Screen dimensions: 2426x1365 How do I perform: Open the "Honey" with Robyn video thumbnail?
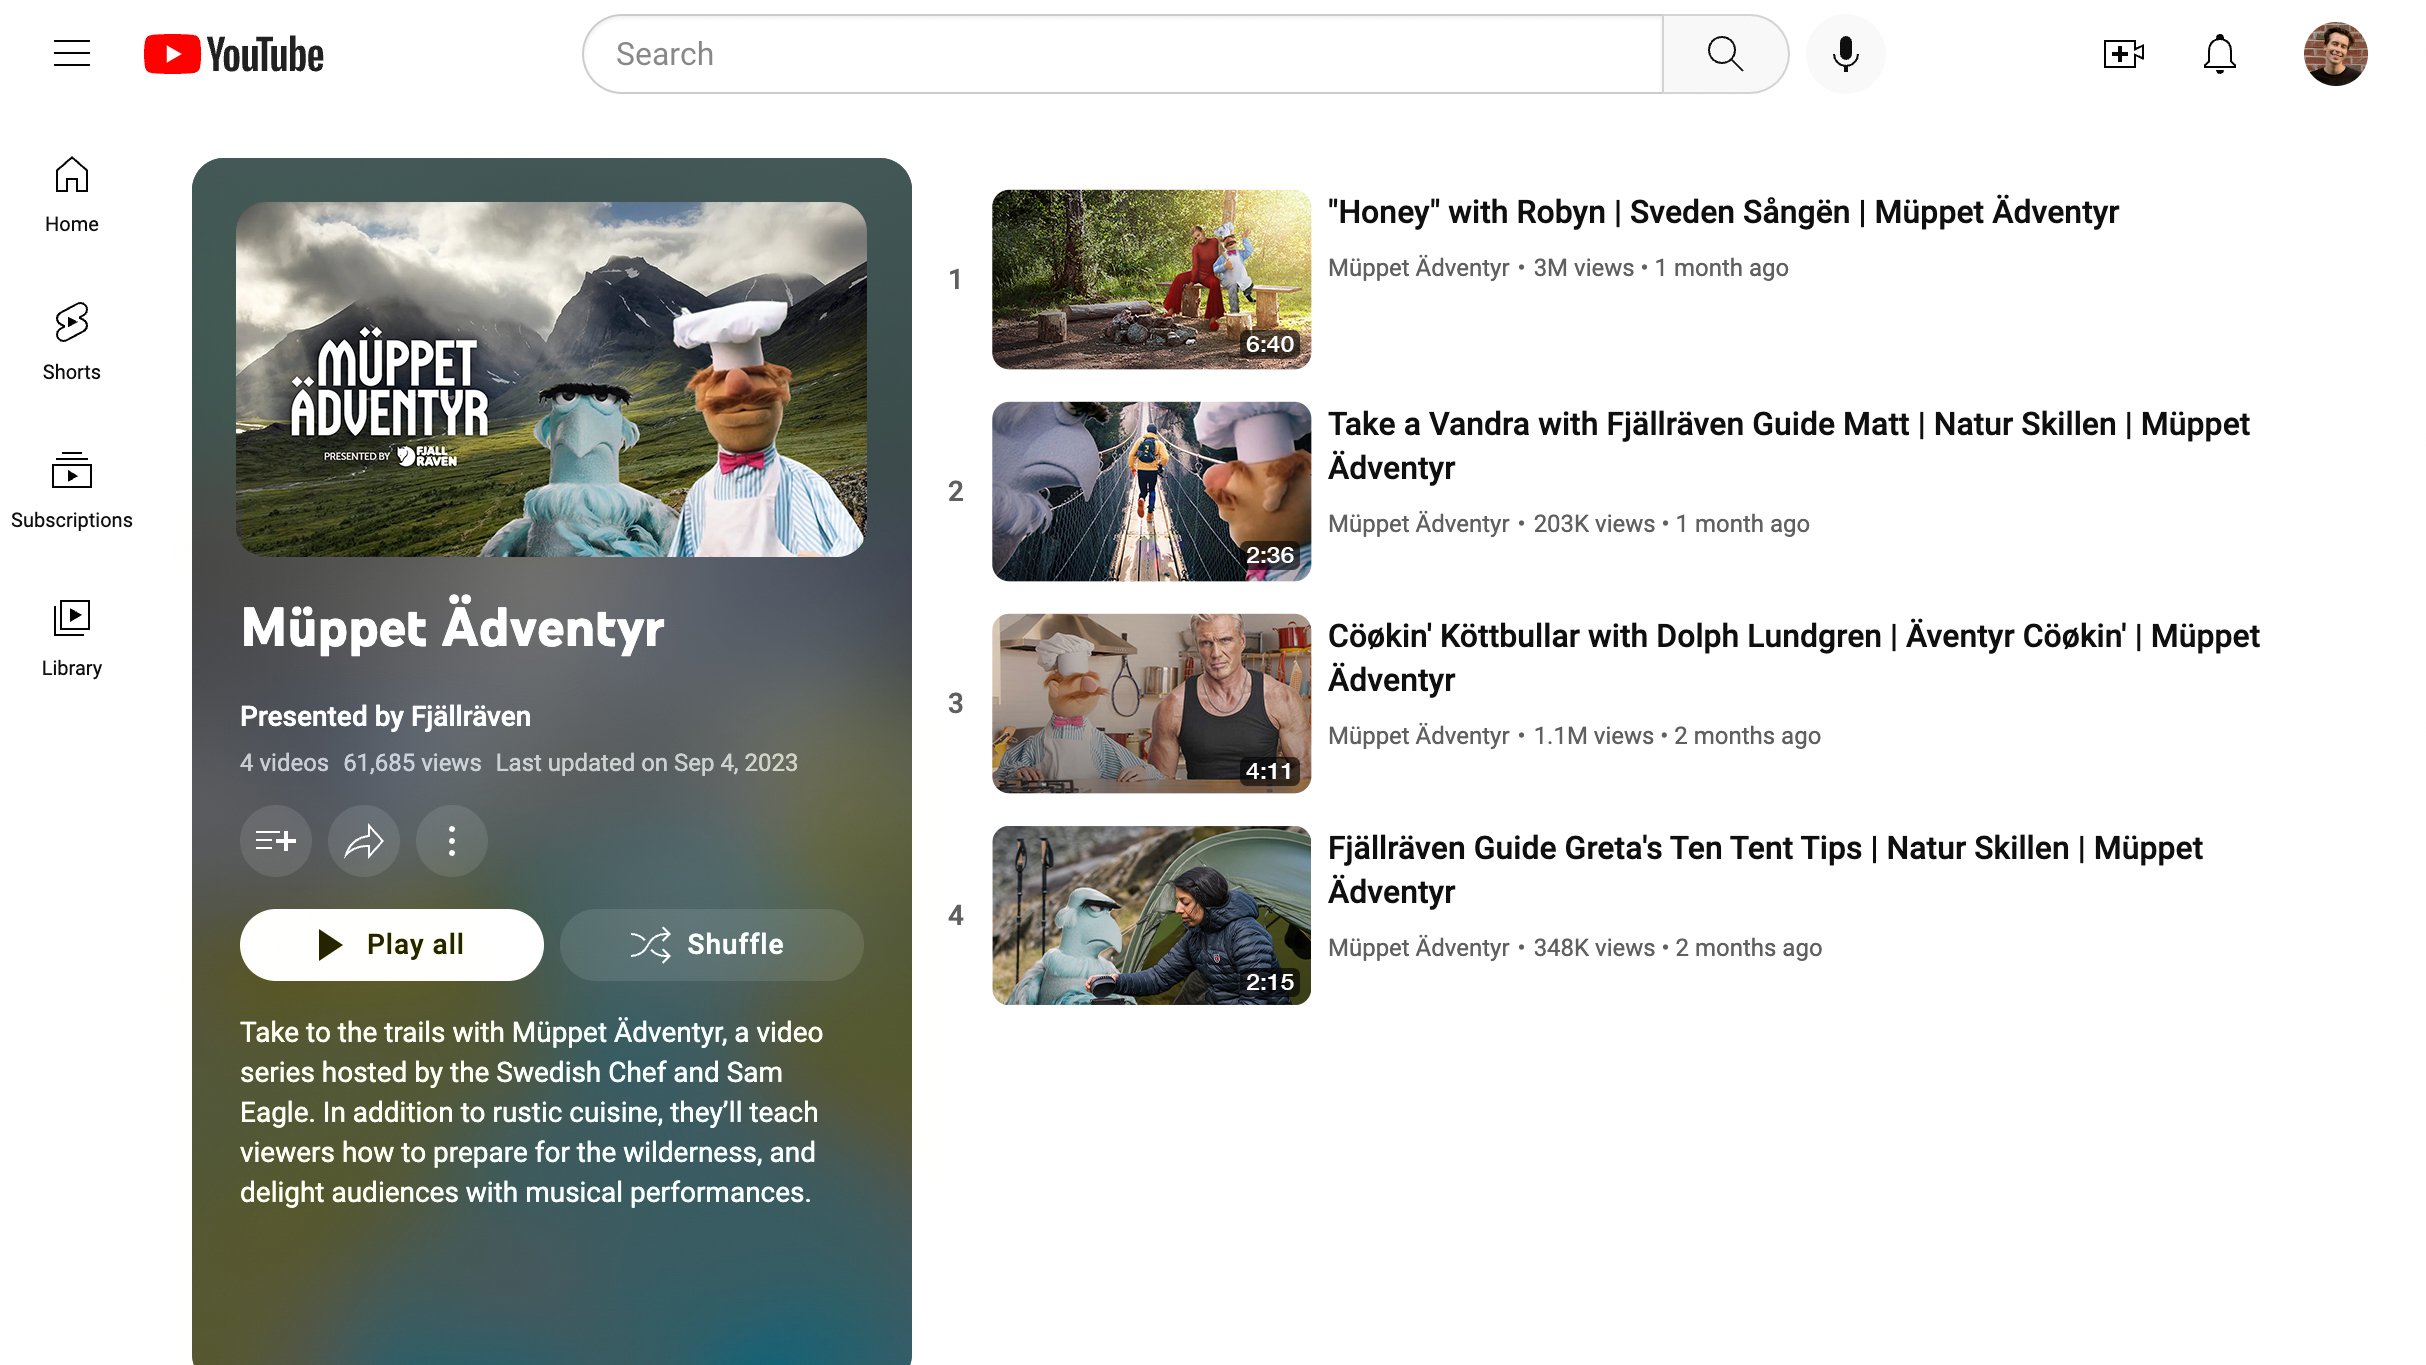(1151, 279)
